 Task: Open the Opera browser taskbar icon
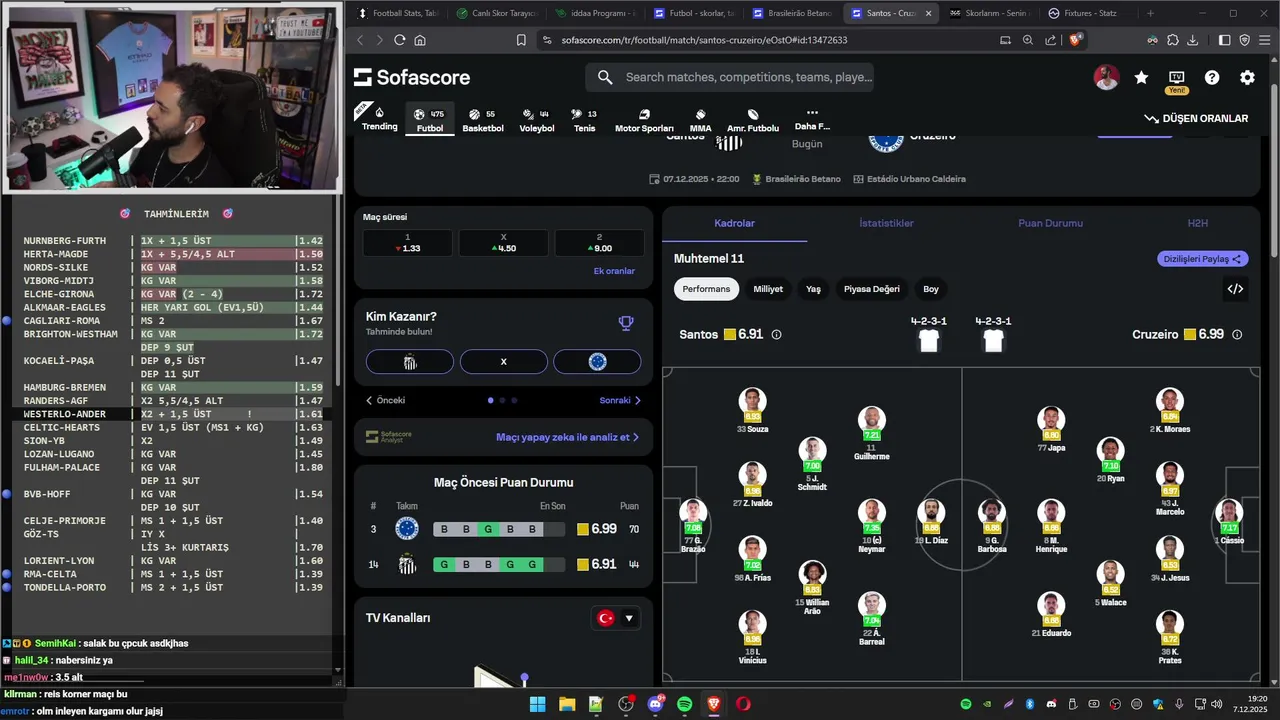click(743, 704)
